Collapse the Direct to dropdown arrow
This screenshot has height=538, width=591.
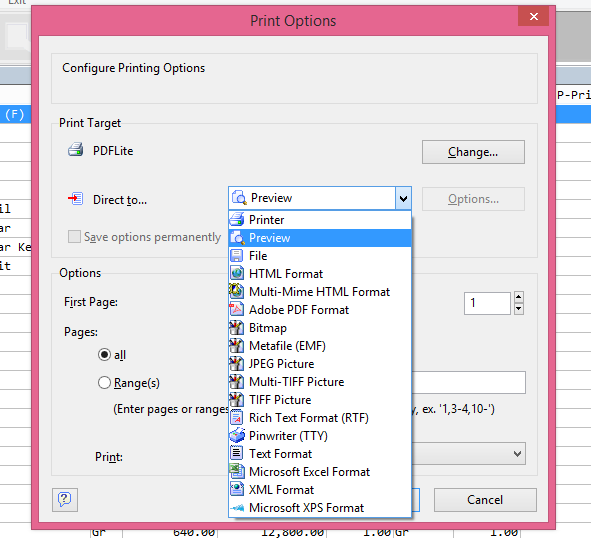[403, 198]
